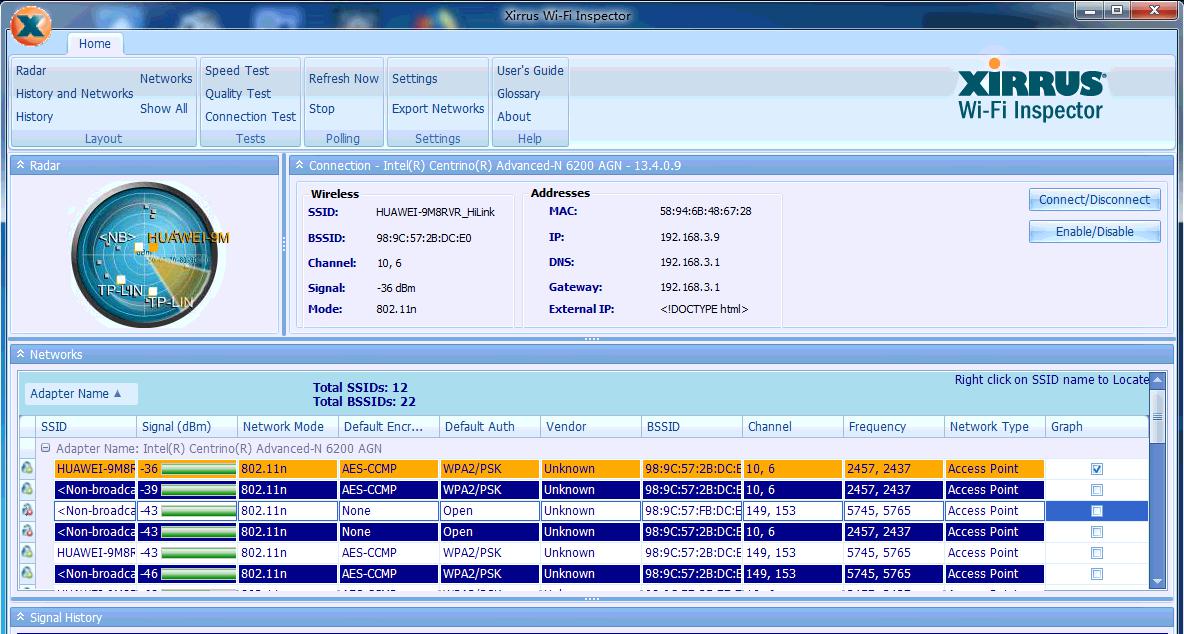Select History and Networks layout
Viewport: 1184px width, 634px height.
coord(75,94)
